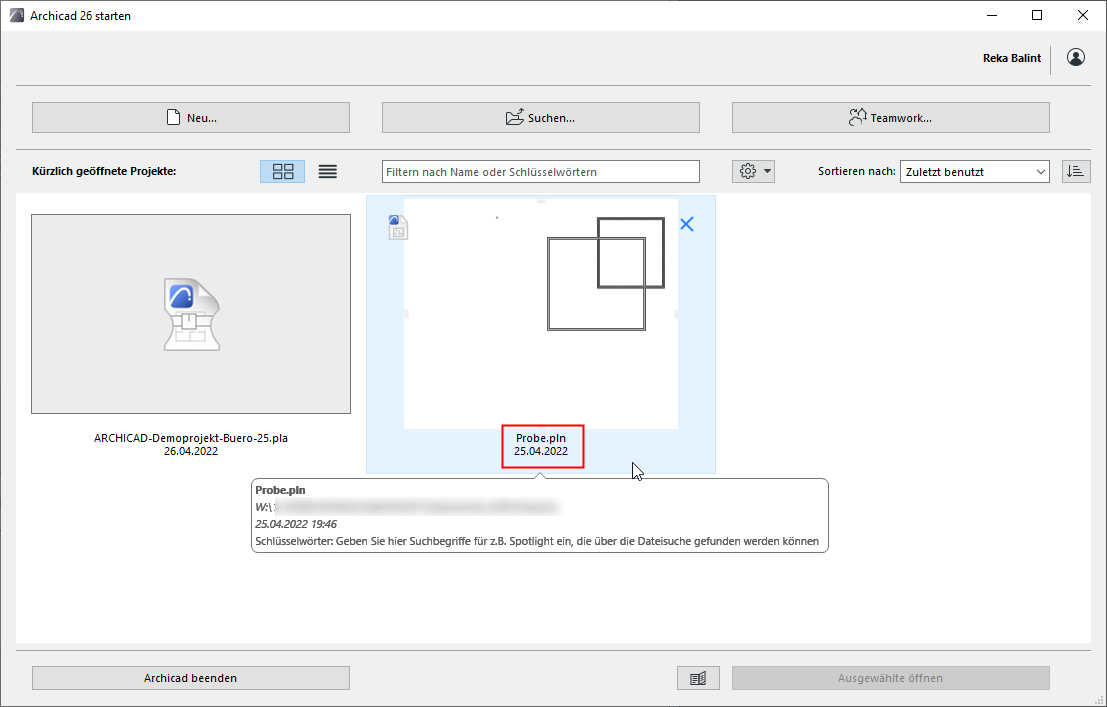Maximize the Archicad 26 starten window
The image size is (1107, 707).
1036,16
